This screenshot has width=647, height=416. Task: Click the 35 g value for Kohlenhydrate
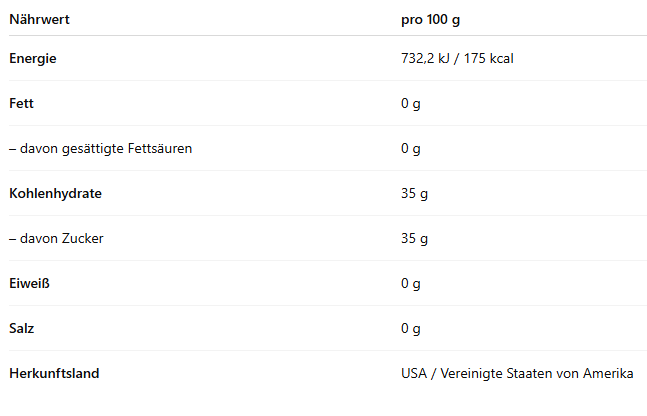point(414,193)
